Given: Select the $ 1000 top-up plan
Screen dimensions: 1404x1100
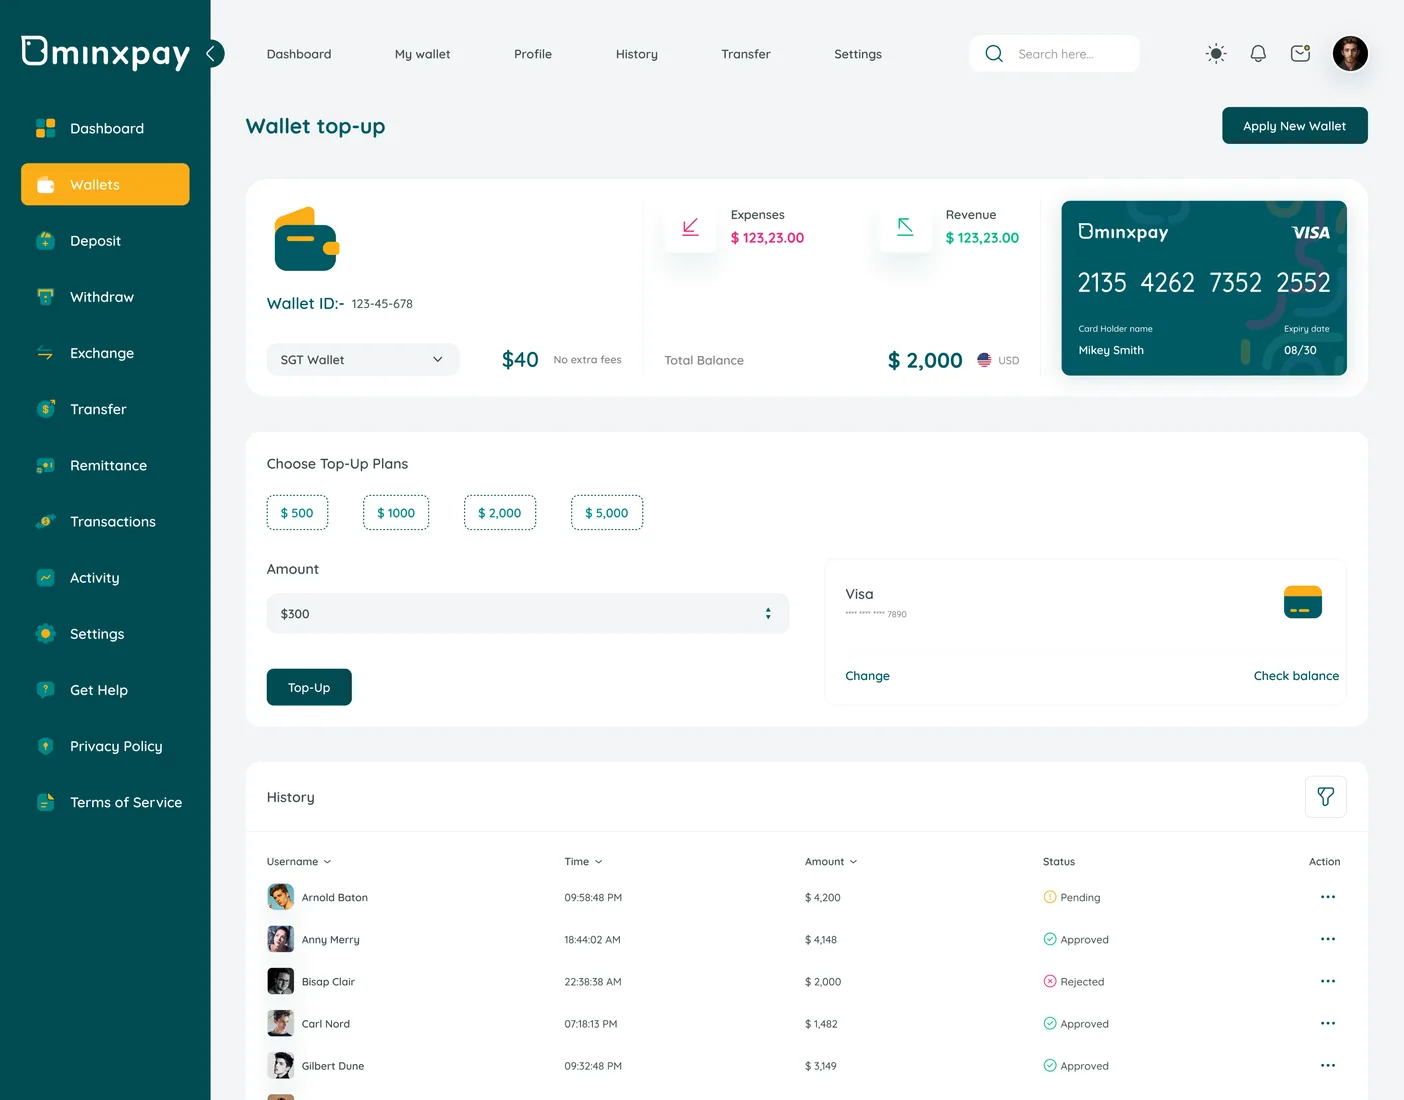Looking at the screenshot, I should pos(396,513).
